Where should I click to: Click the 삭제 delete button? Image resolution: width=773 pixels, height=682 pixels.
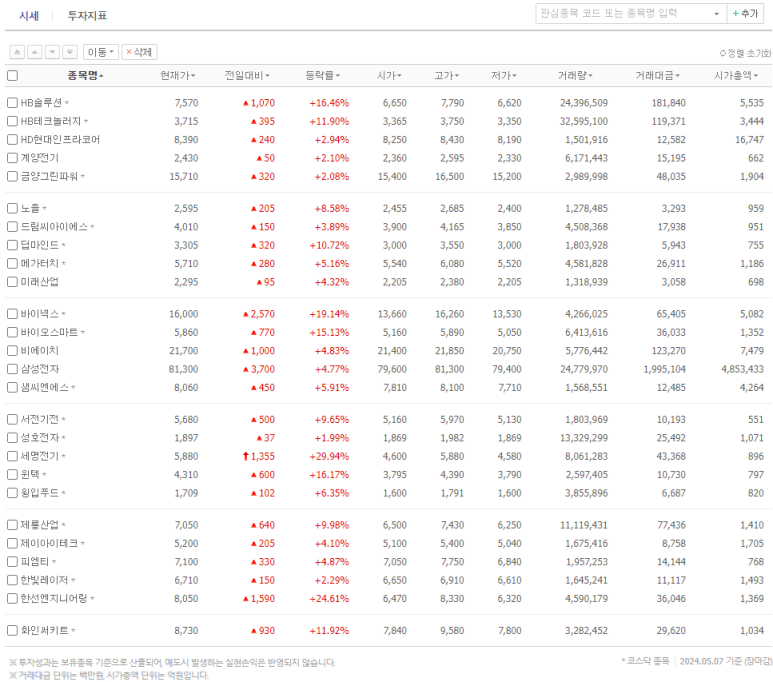tap(139, 52)
